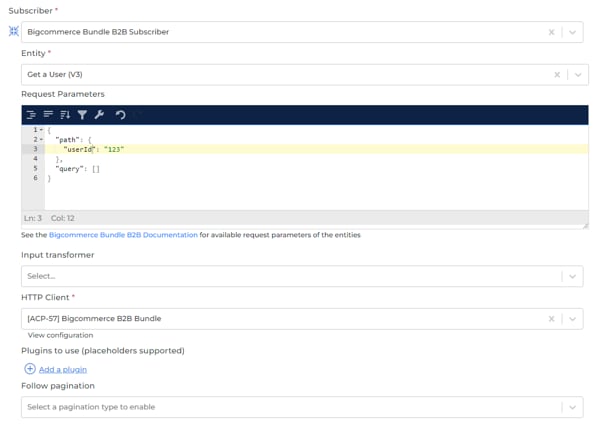Expand the Input transformer dropdown
The image size is (600, 427).
pos(572,276)
